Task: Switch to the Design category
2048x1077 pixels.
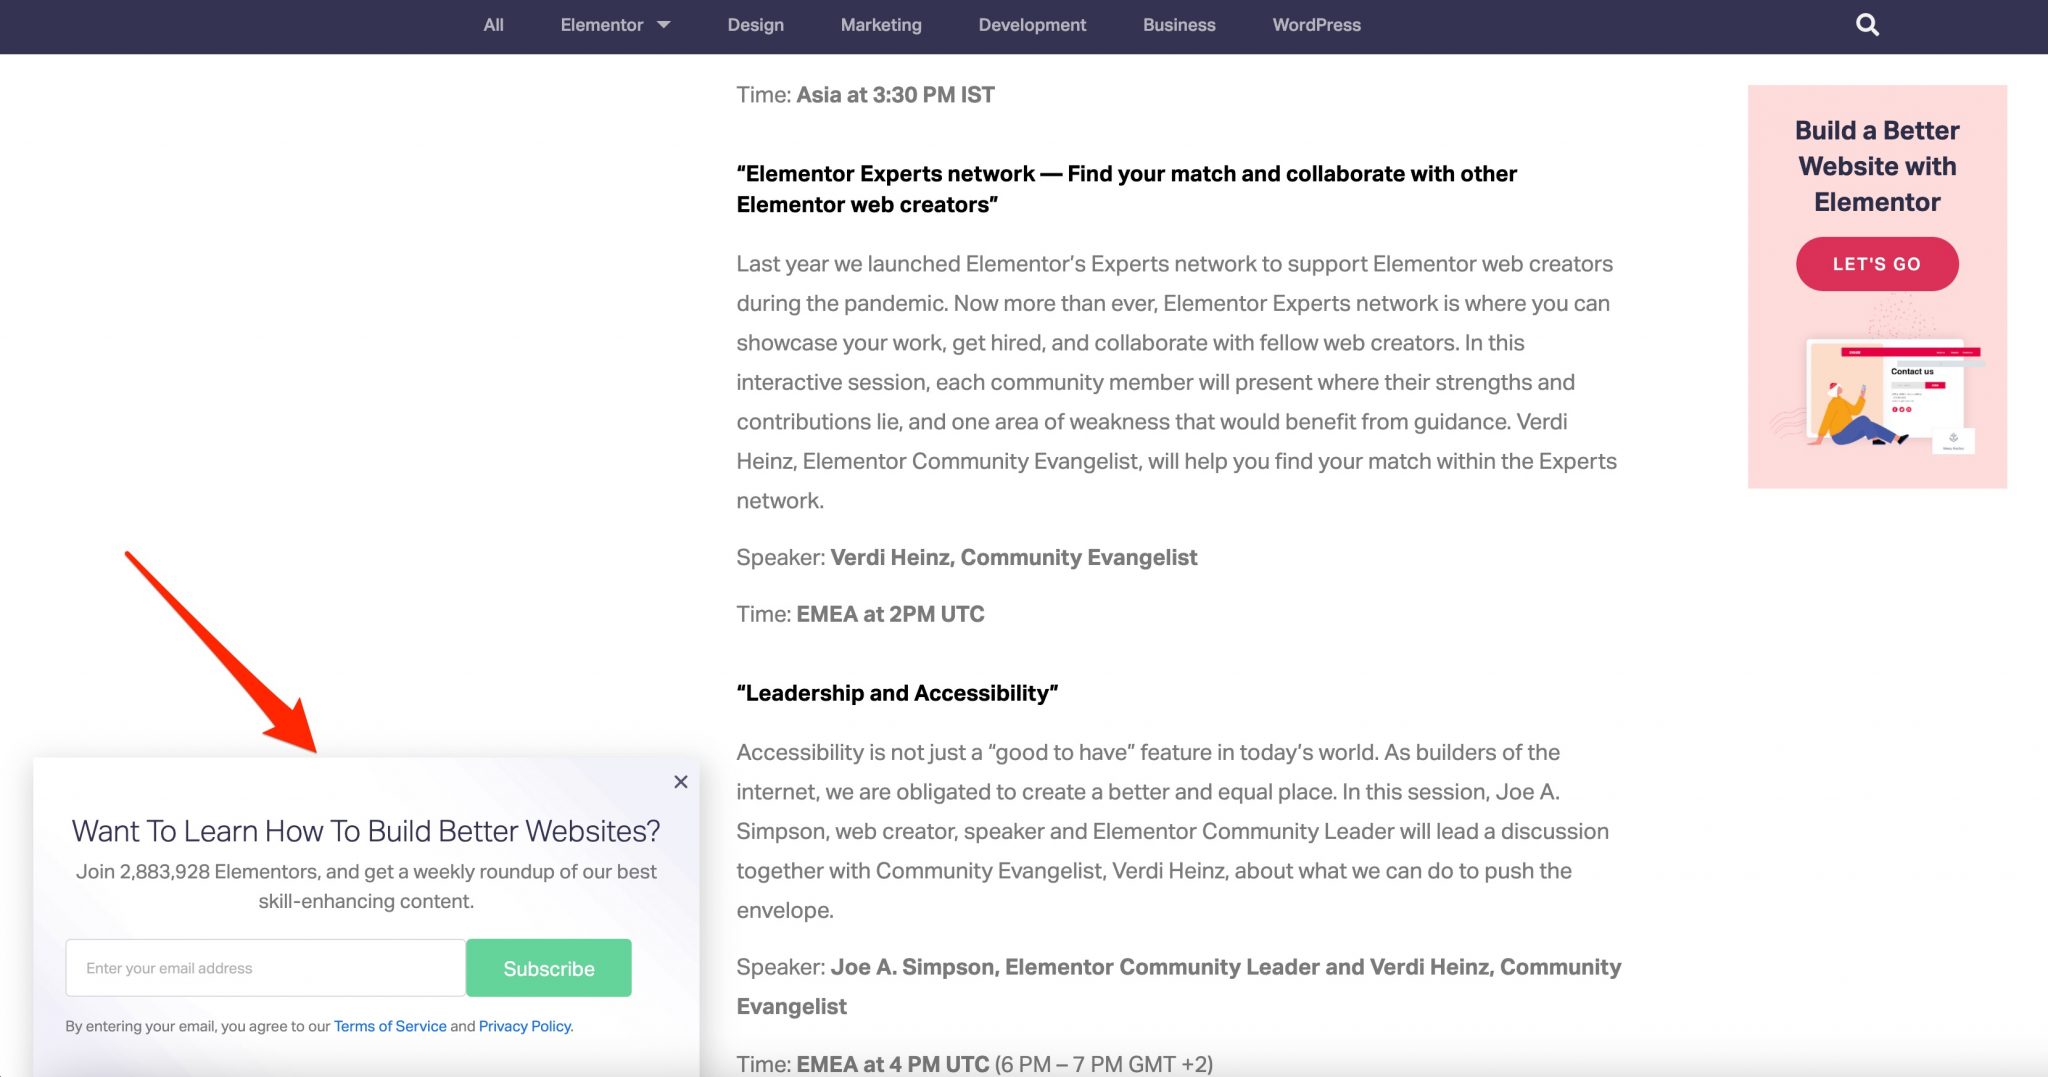Action: click(x=755, y=25)
